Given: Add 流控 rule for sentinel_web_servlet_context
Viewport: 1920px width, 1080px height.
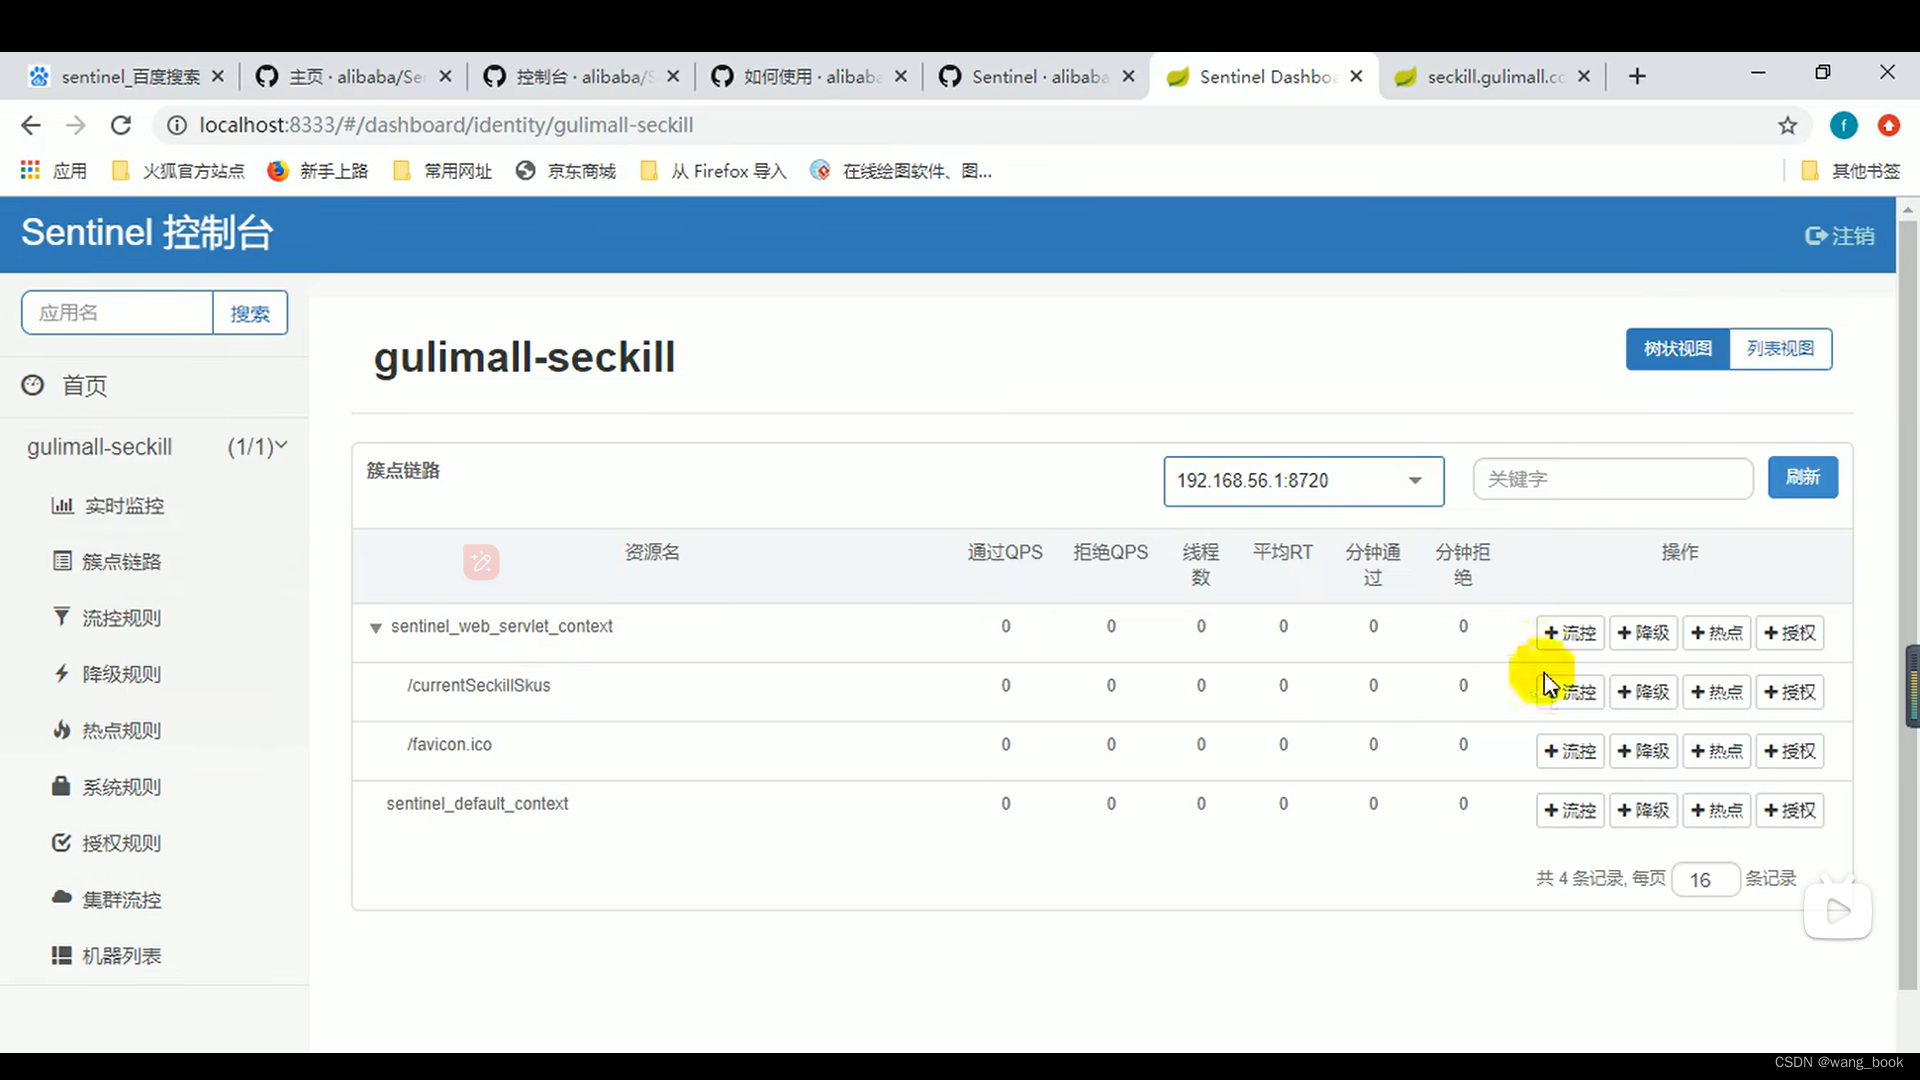Looking at the screenshot, I should click(1570, 633).
